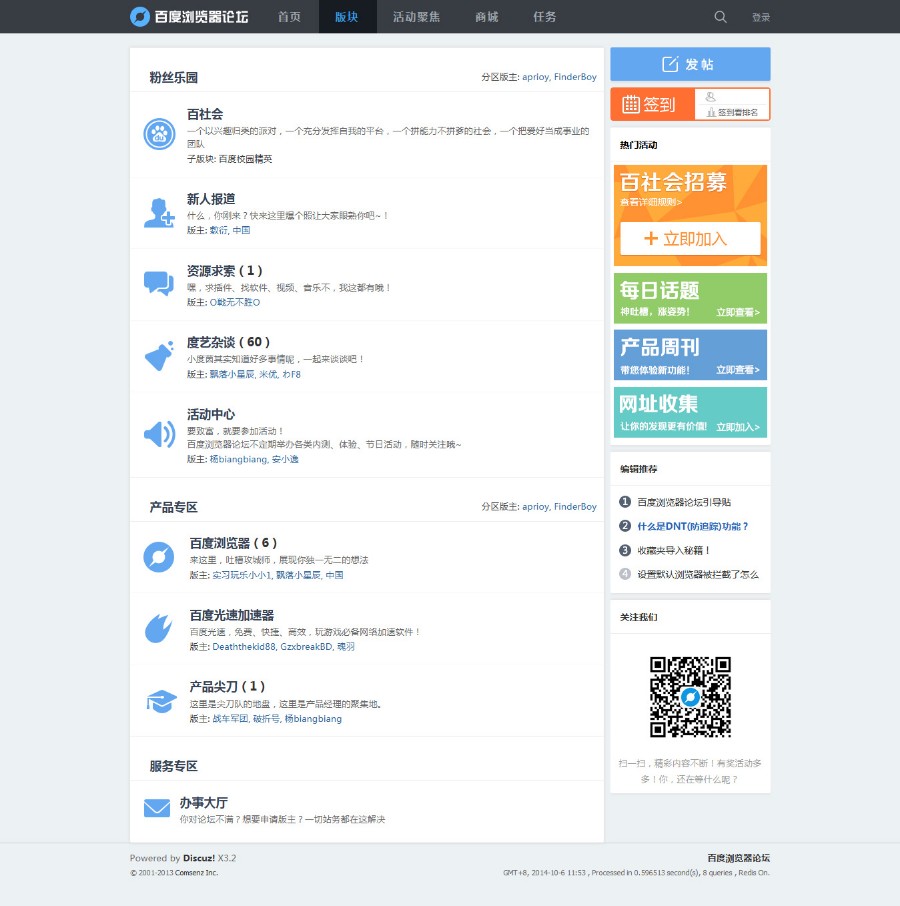Image resolution: width=900 pixels, height=906 pixels.
Task: Click the 产品尖刀 graduation cap icon
Action: pyautogui.click(x=161, y=701)
